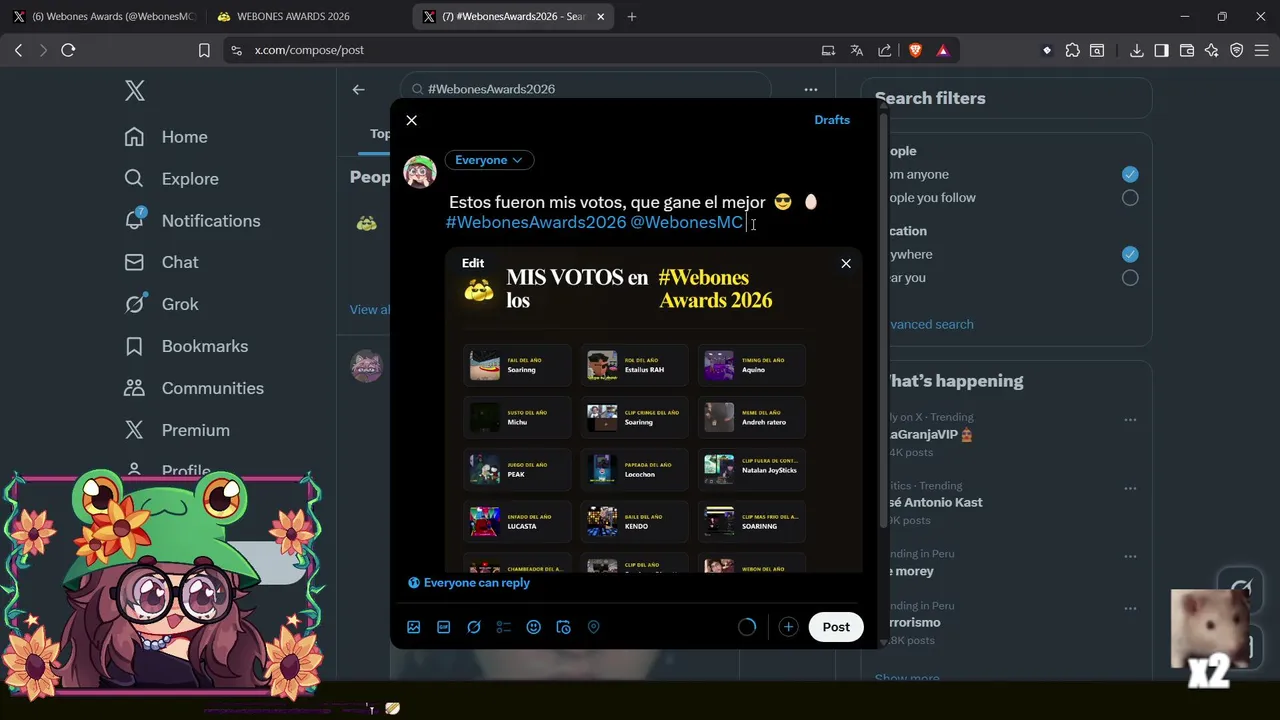Click 'Everyone can reply' setting
Image resolution: width=1280 pixels, height=720 pixels.
click(469, 583)
